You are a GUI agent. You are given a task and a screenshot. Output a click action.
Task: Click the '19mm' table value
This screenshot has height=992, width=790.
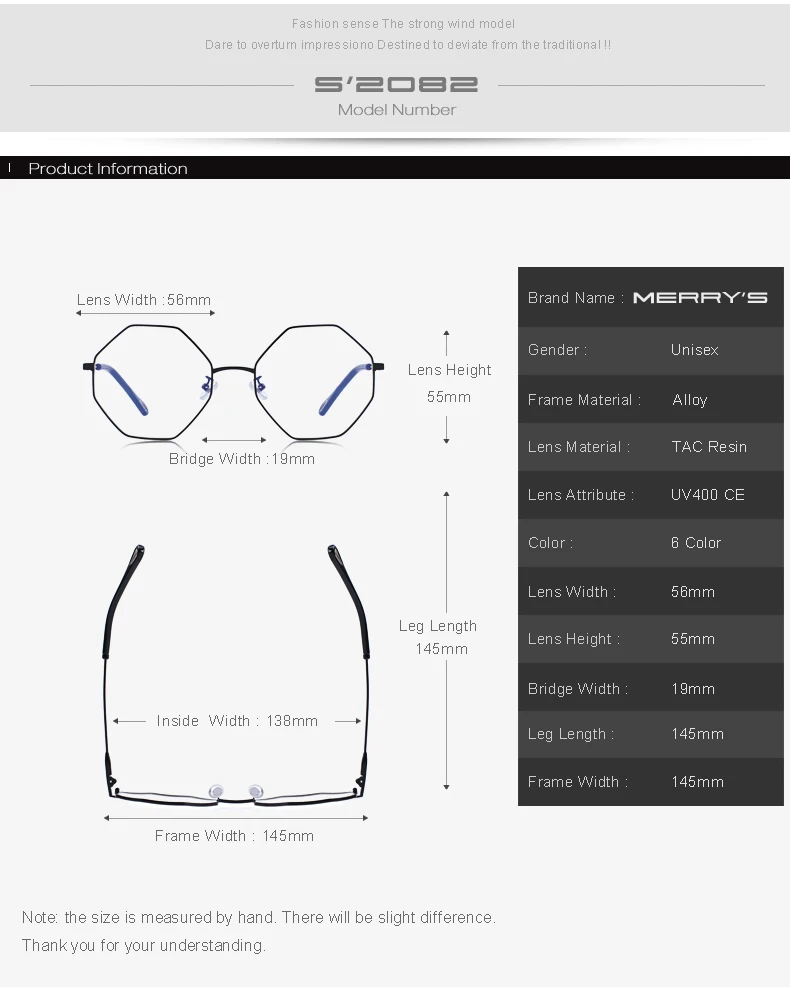693,689
